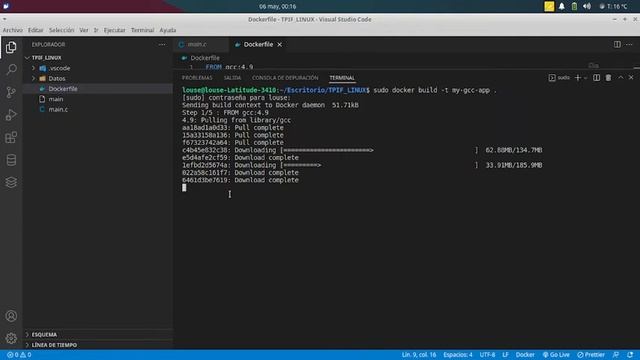Image resolution: width=640 pixels, height=360 pixels.
Task: Change language mode Docker in status bar
Action: pyautogui.click(x=525, y=355)
